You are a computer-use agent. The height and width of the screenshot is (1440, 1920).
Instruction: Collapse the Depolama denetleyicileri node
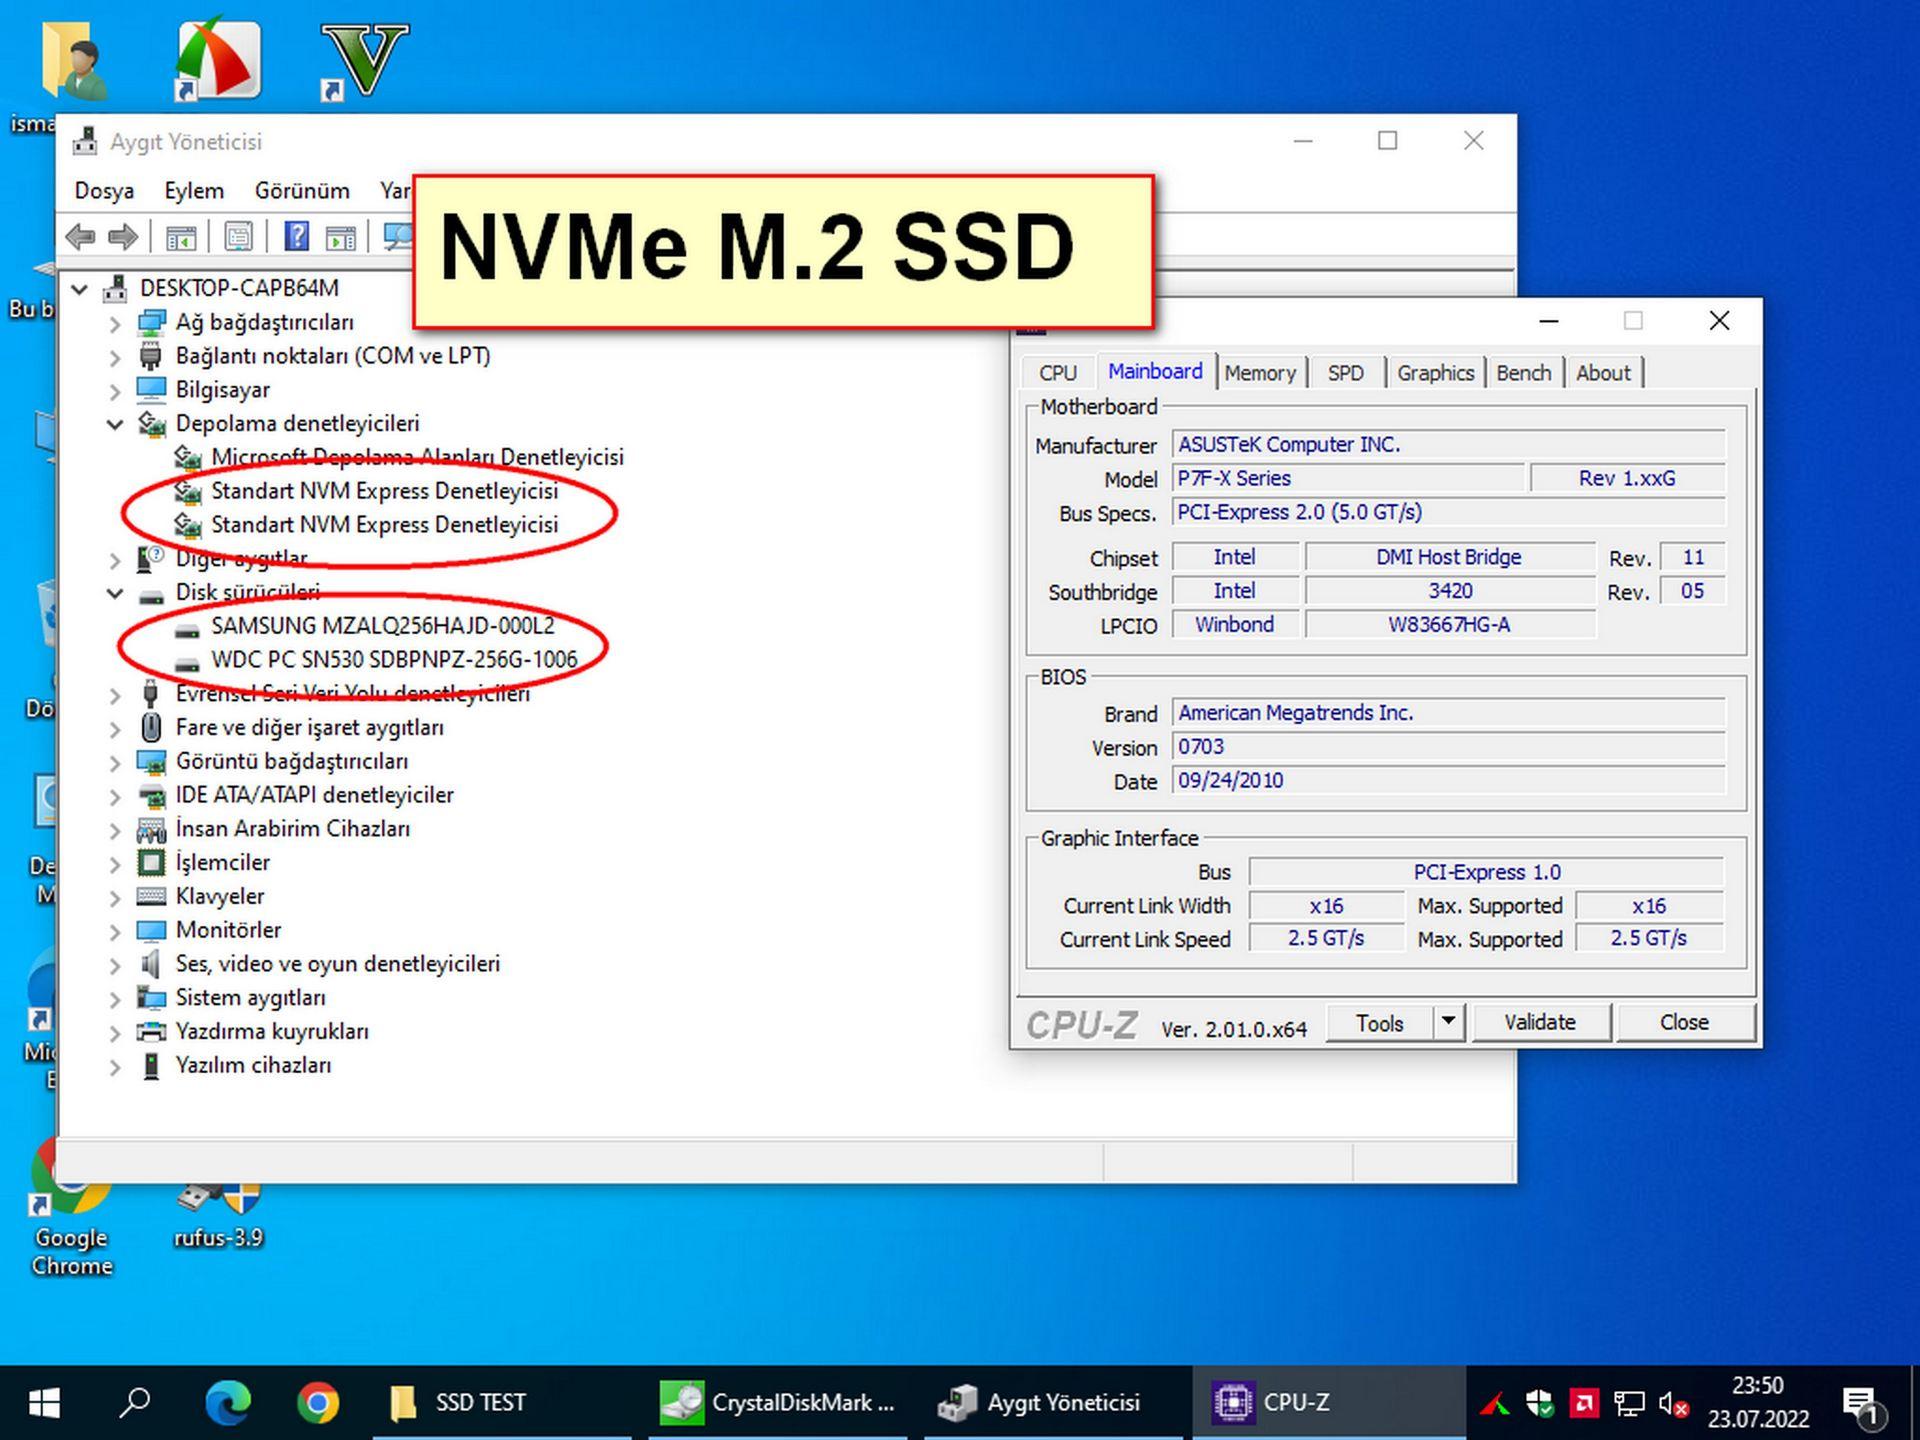click(115, 424)
